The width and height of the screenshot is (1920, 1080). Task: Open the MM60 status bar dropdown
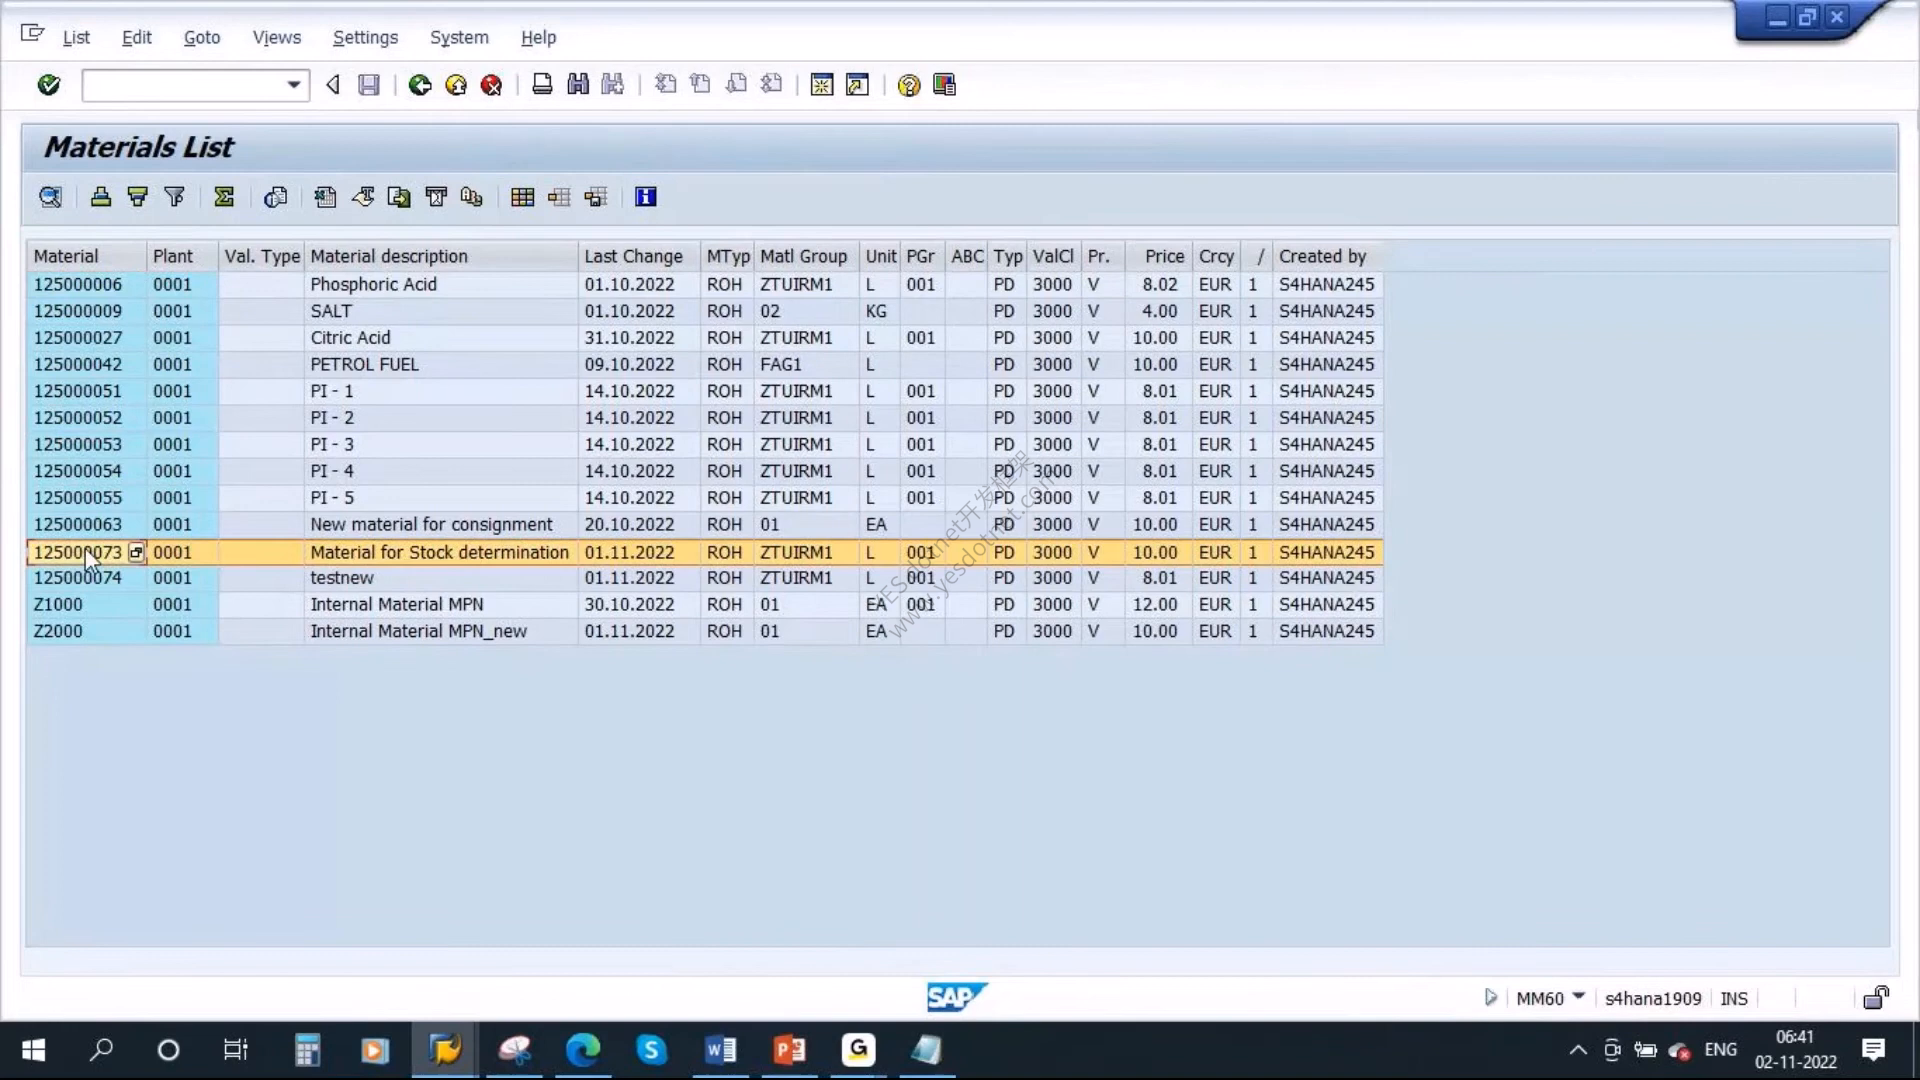(1579, 997)
